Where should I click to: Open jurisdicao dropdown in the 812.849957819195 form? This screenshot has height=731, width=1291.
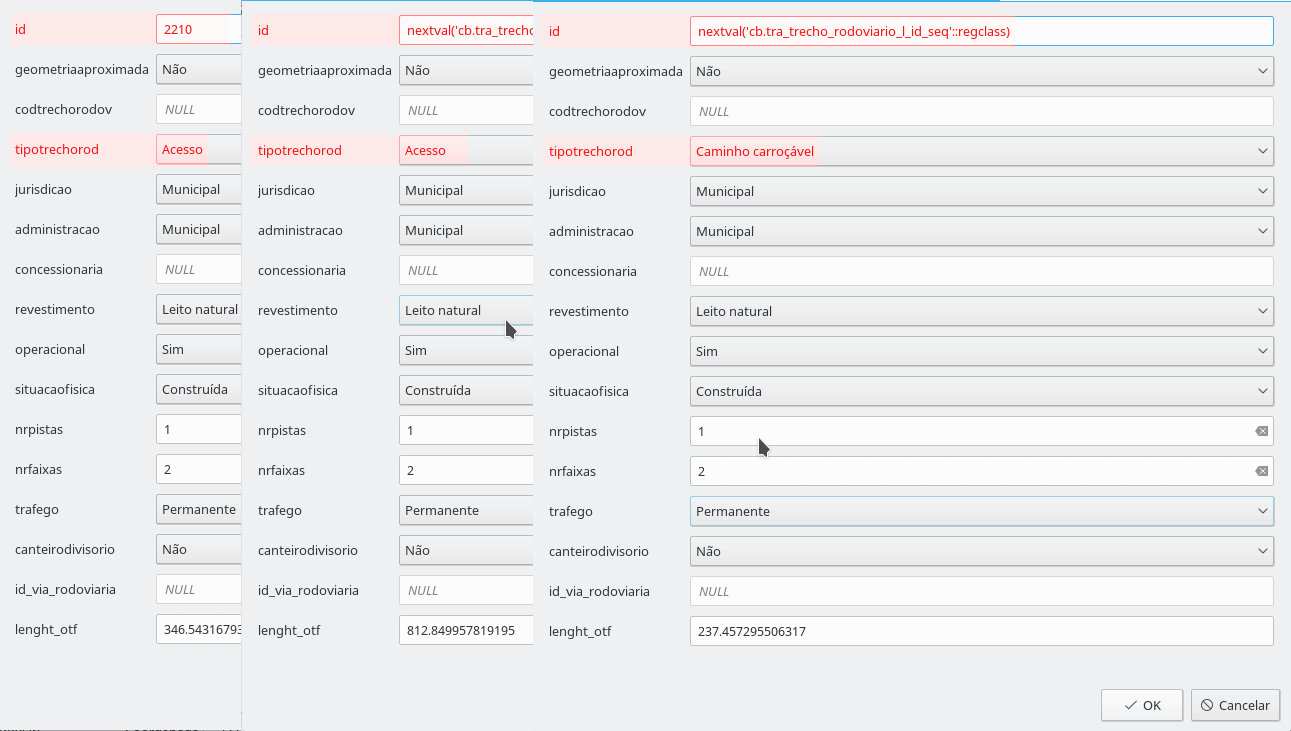[x=466, y=190]
